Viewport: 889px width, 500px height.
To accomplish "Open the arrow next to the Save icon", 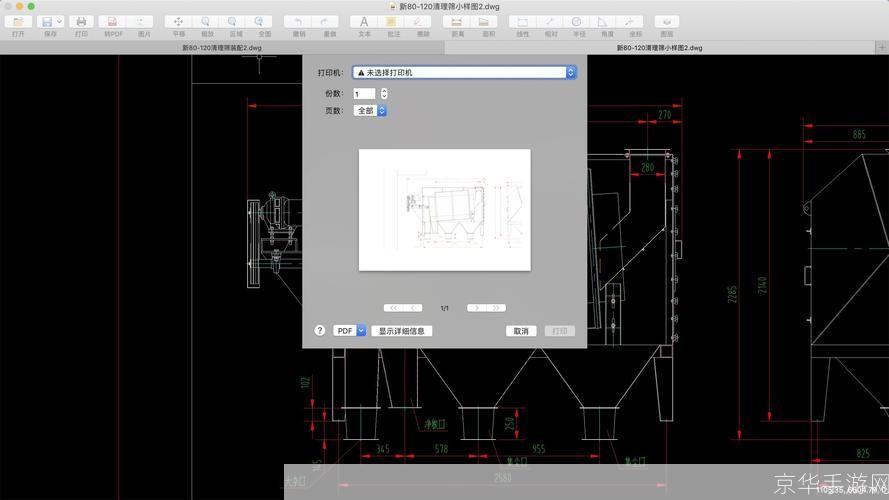I will [60, 22].
